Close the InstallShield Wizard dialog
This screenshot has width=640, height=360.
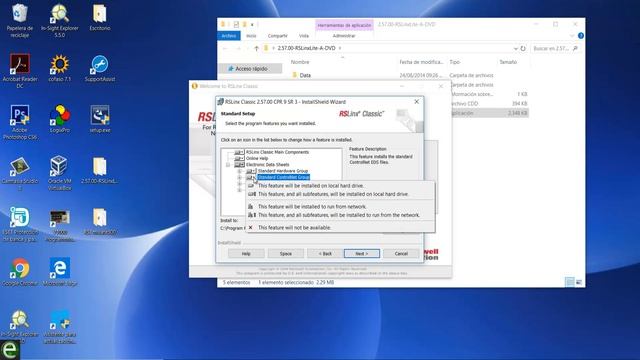(x=416, y=102)
